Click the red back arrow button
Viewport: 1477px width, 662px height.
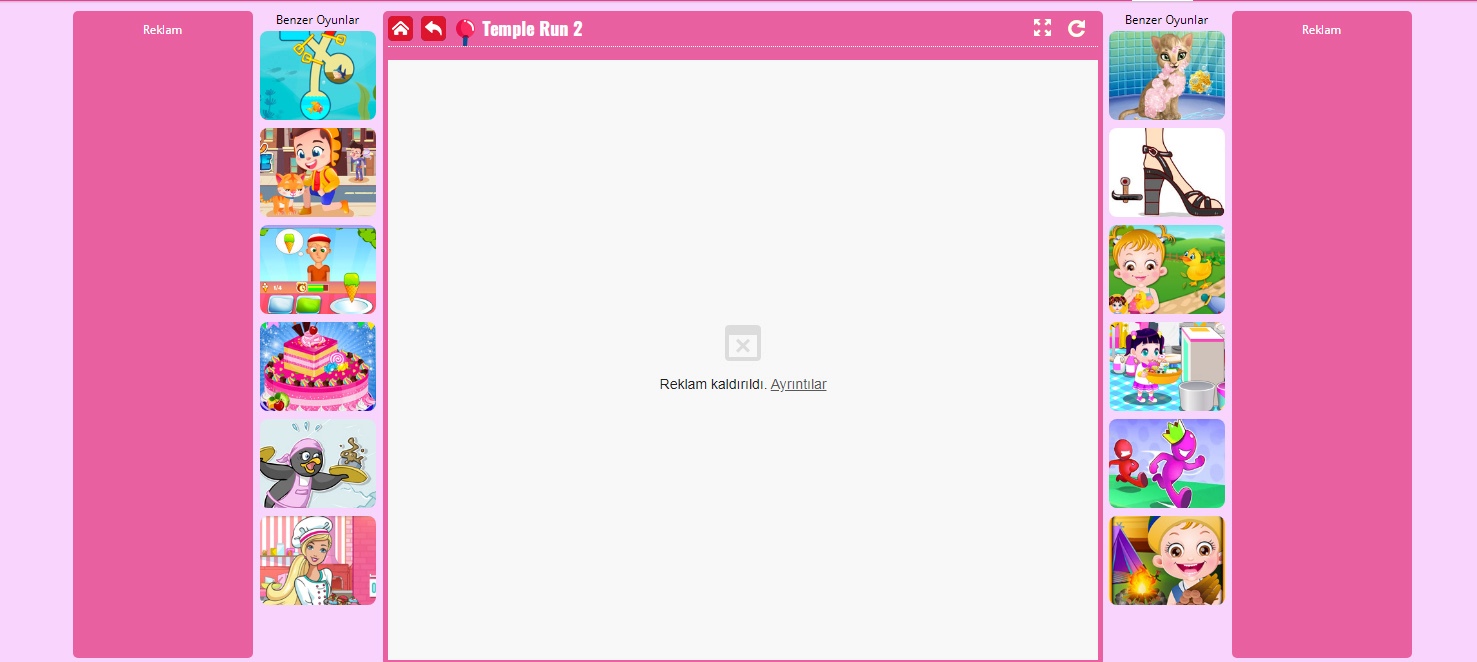click(433, 29)
